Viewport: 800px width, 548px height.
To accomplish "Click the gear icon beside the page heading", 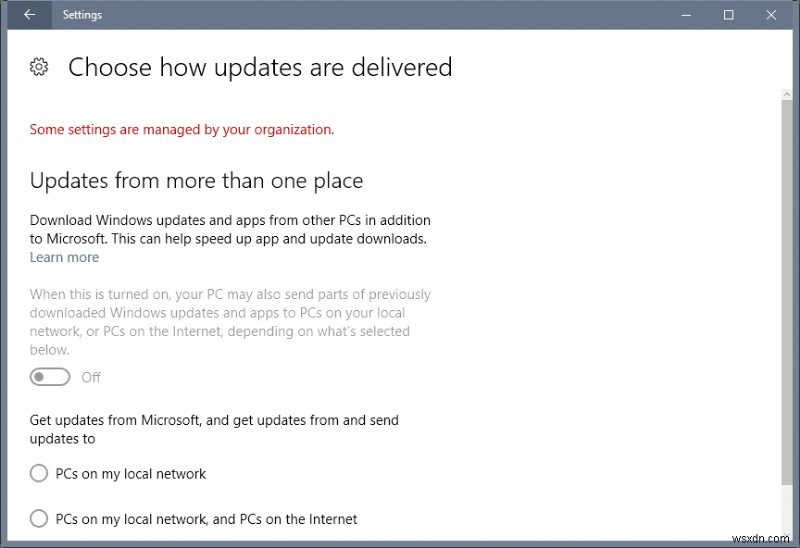I will (39, 67).
